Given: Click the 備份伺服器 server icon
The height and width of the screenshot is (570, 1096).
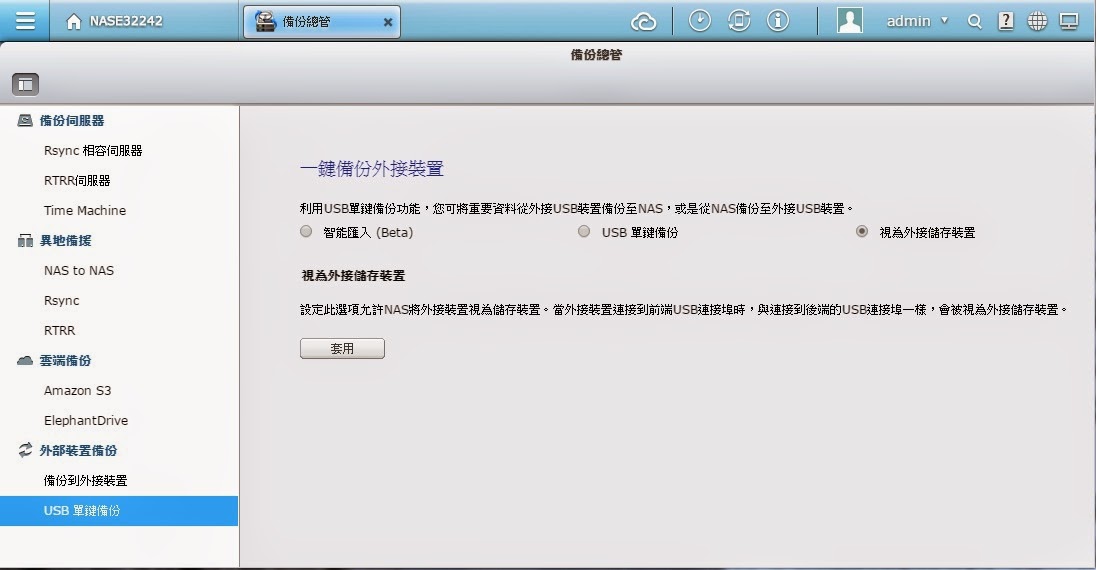Looking at the screenshot, I should (x=24, y=120).
